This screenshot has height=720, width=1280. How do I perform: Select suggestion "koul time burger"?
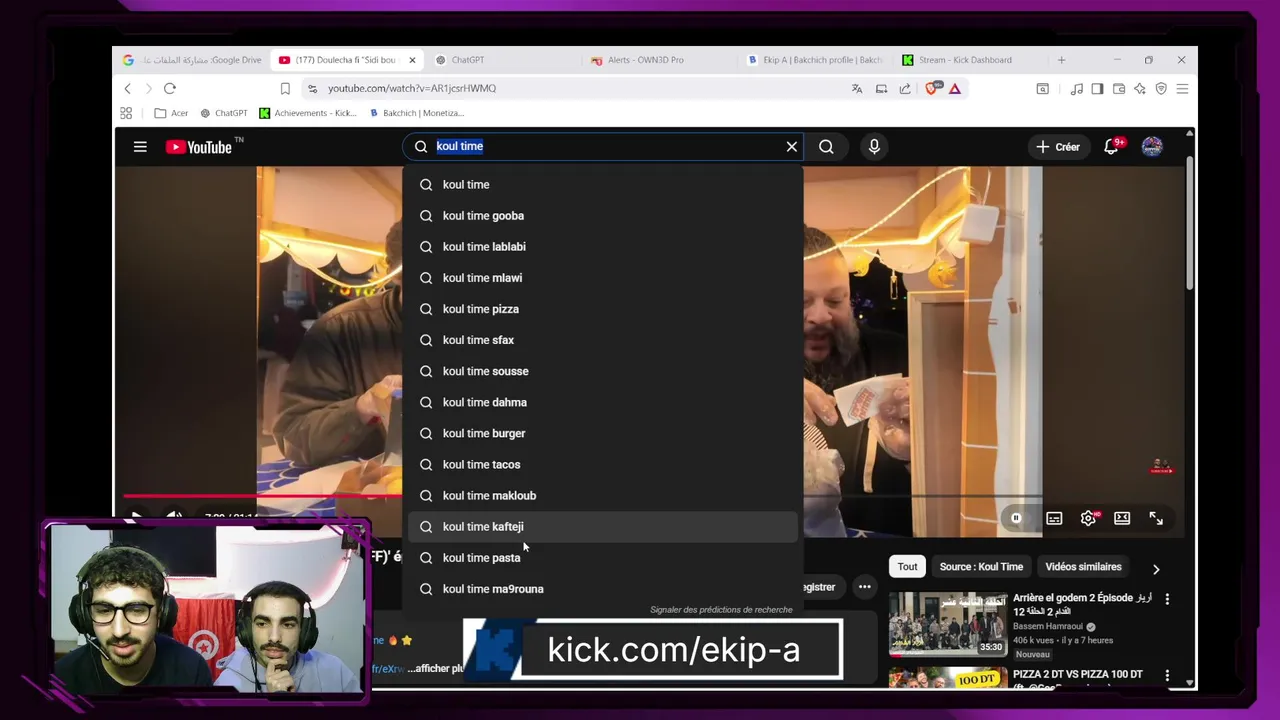coord(603,433)
